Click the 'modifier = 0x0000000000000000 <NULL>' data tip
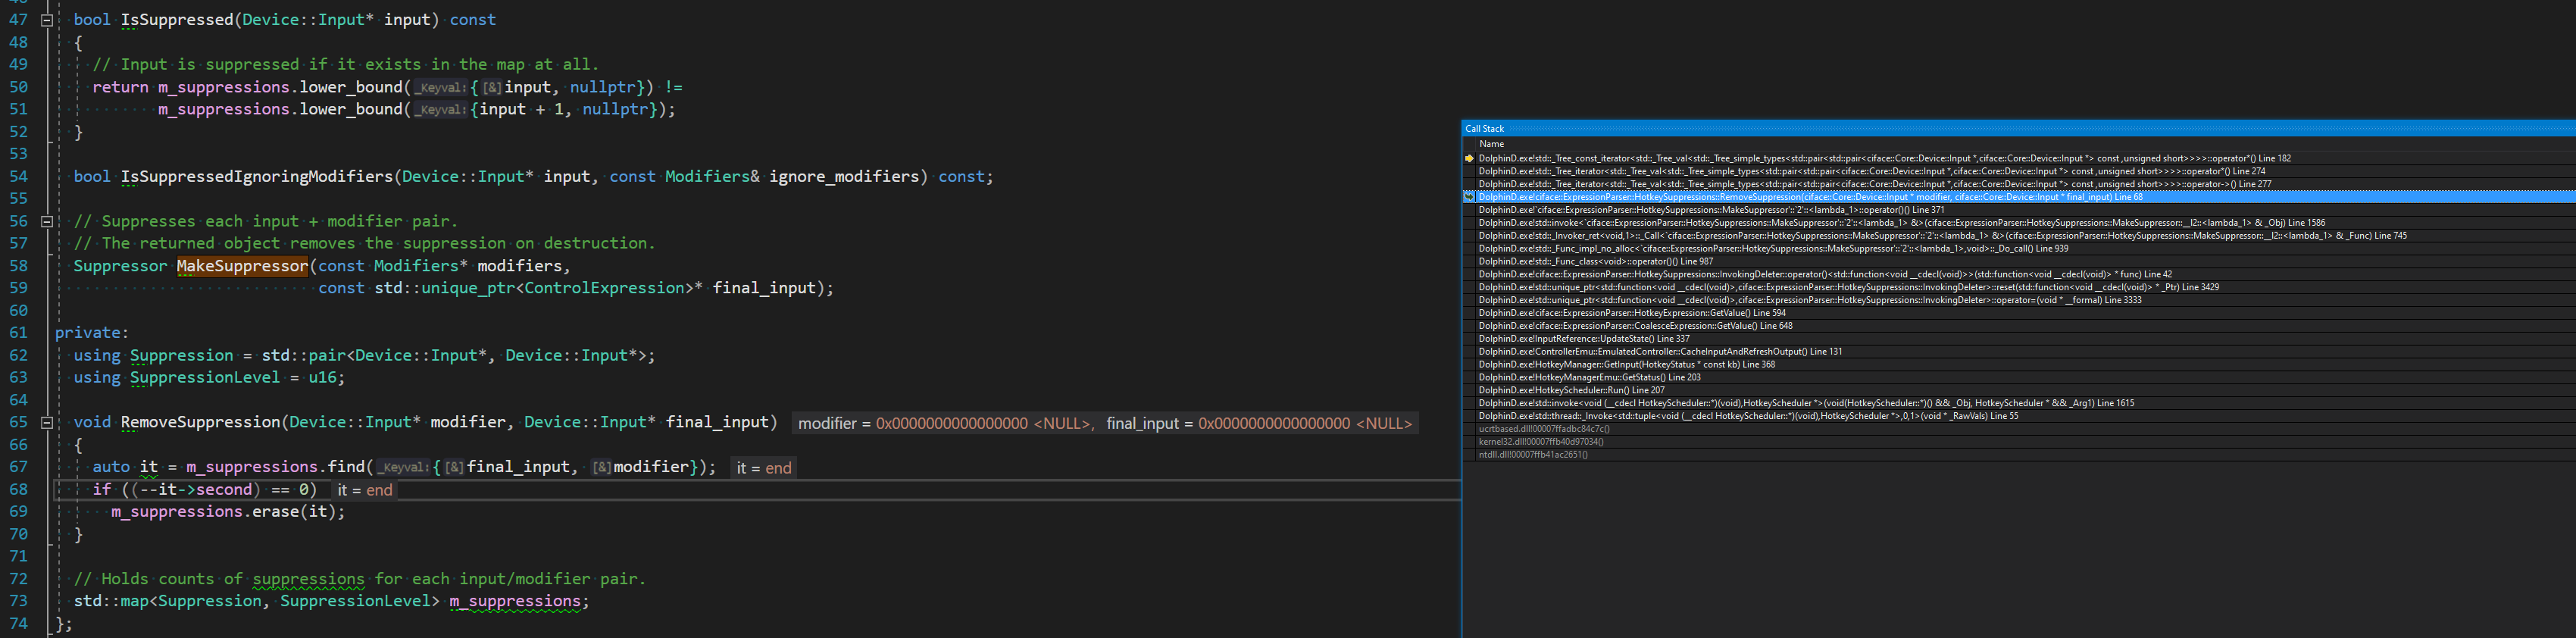 (945, 424)
